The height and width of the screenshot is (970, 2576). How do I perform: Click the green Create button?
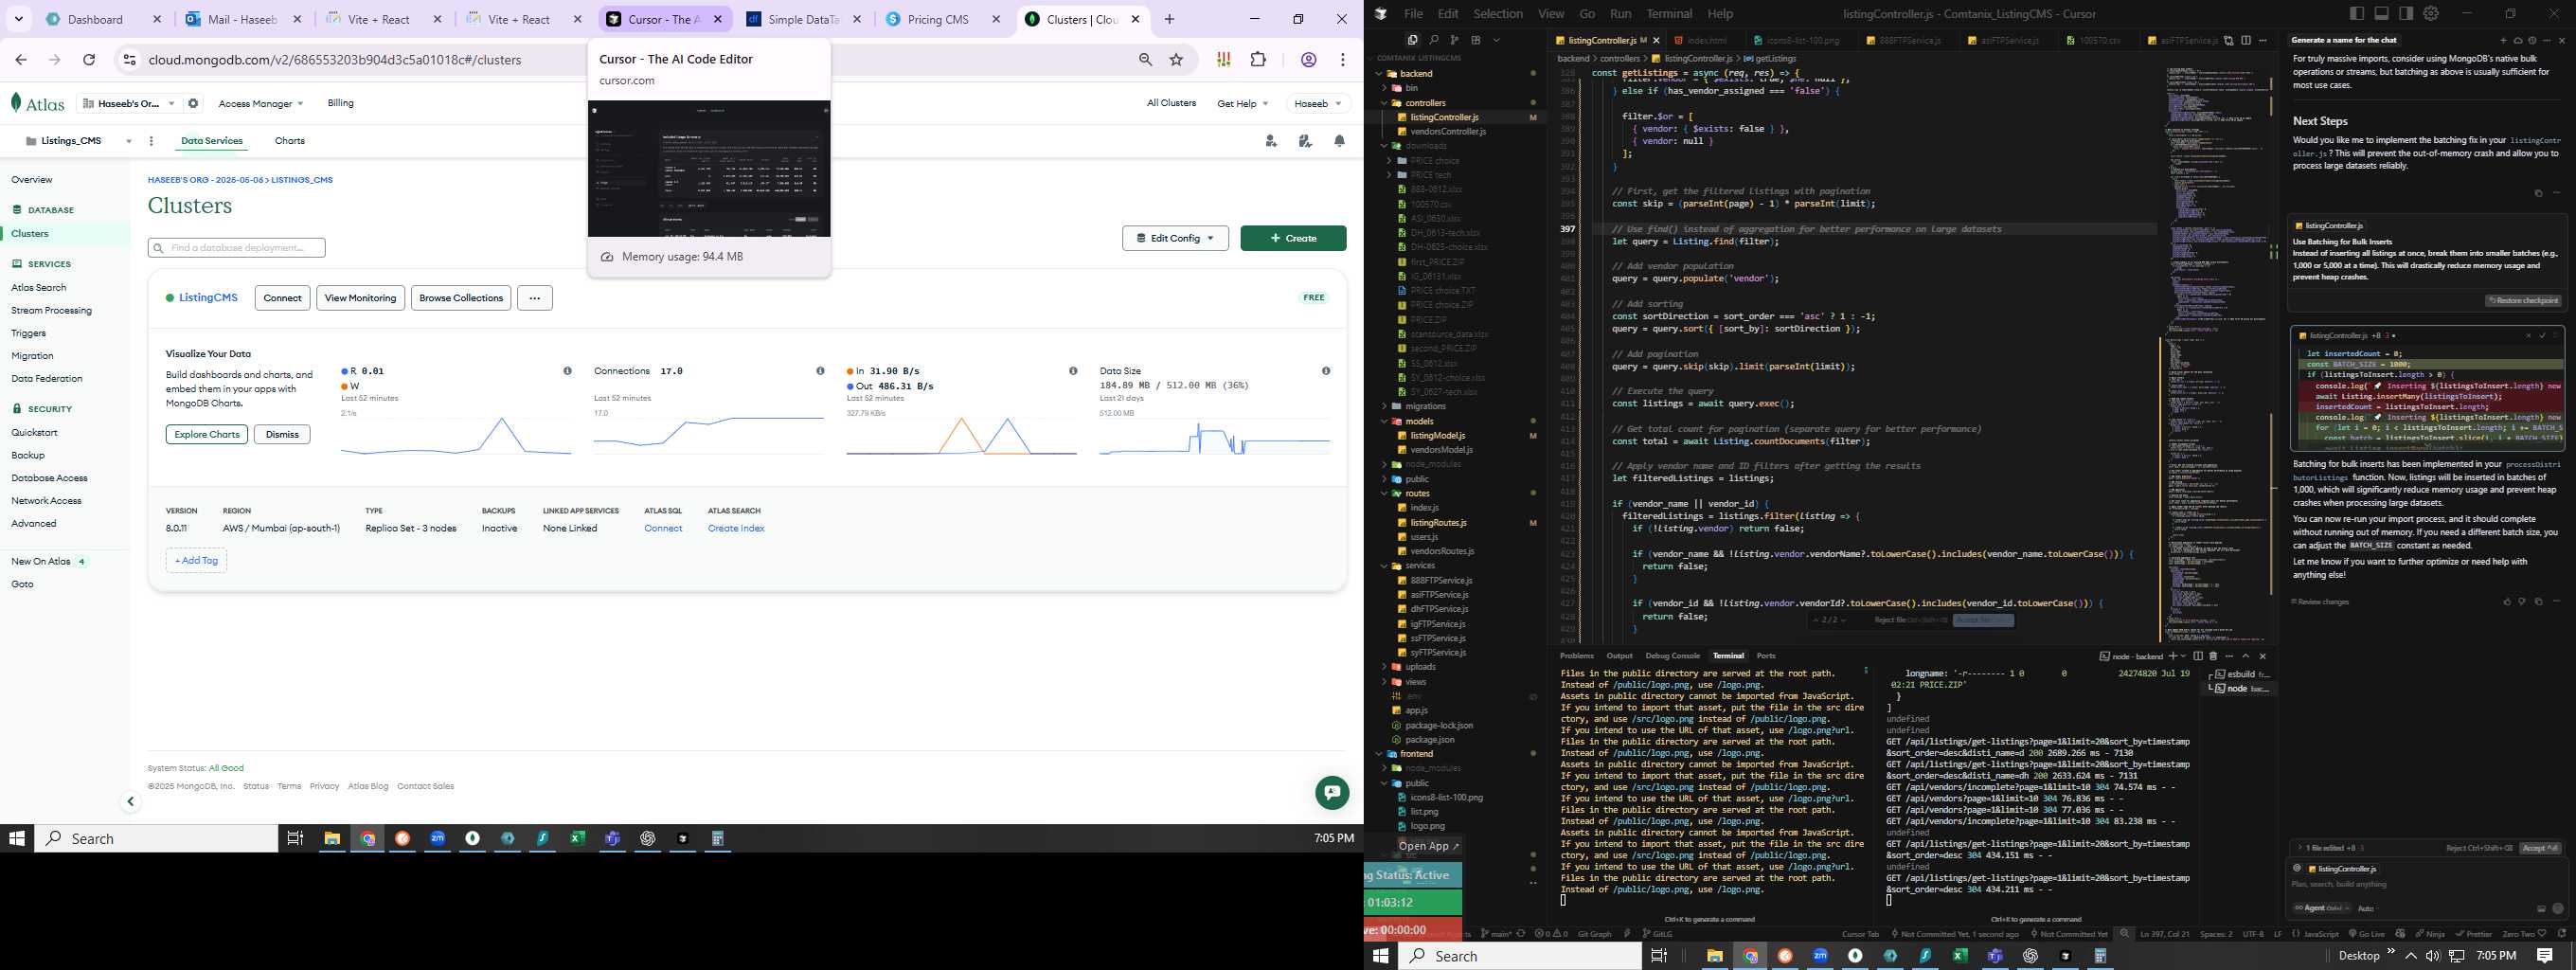coord(1293,238)
